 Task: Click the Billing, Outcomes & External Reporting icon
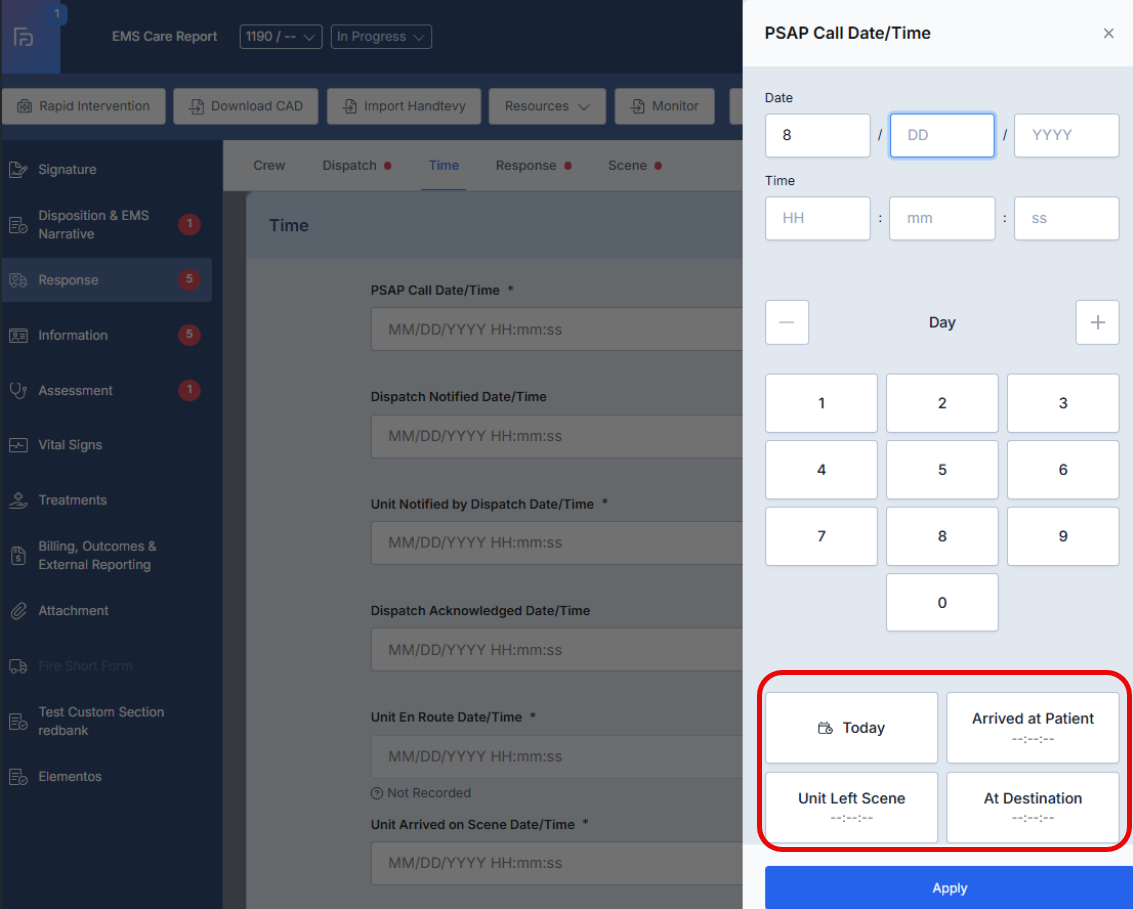(18, 556)
